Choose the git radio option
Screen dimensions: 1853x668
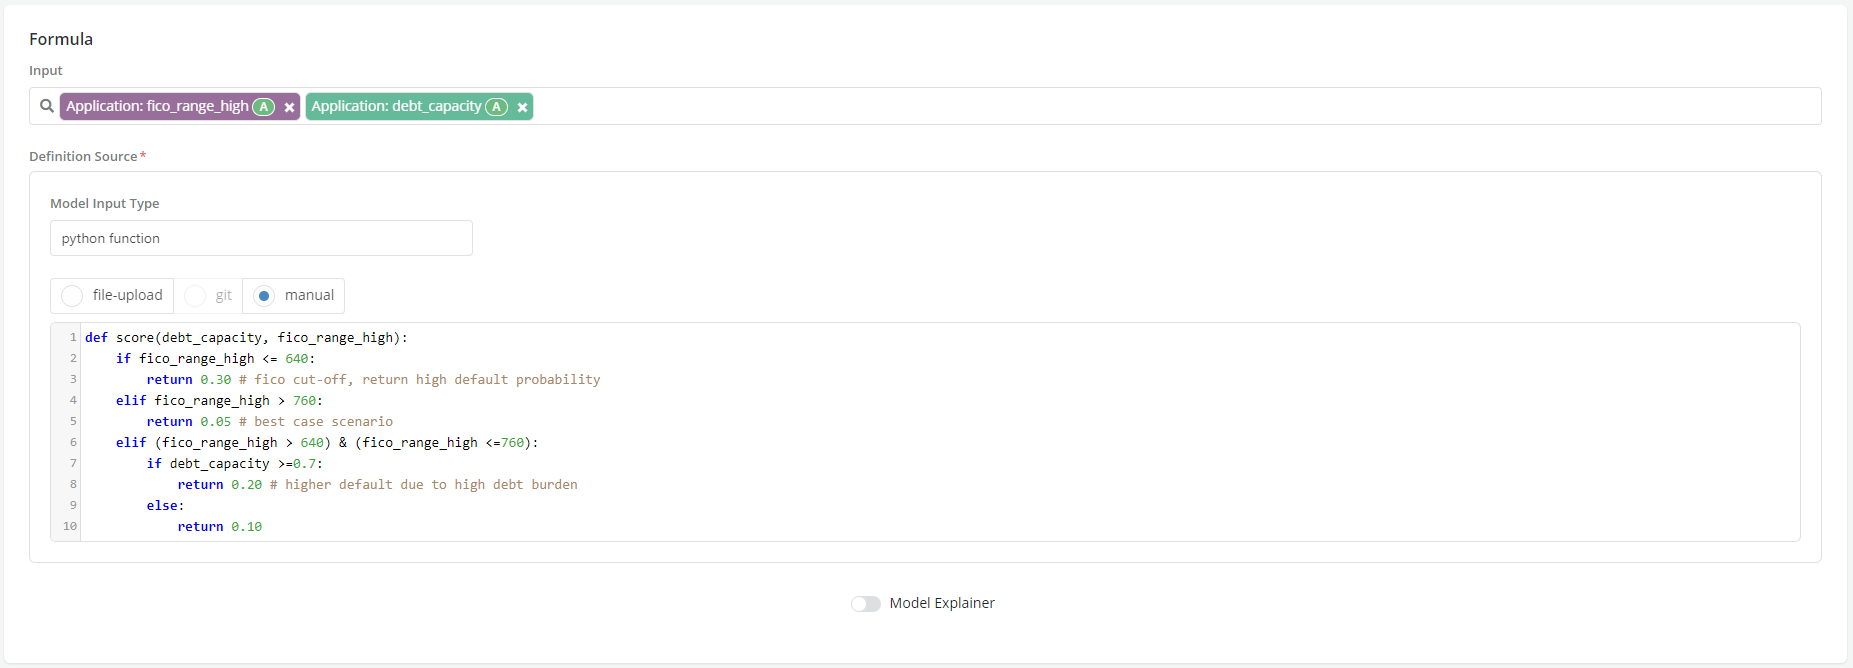click(x=195, y=296)
